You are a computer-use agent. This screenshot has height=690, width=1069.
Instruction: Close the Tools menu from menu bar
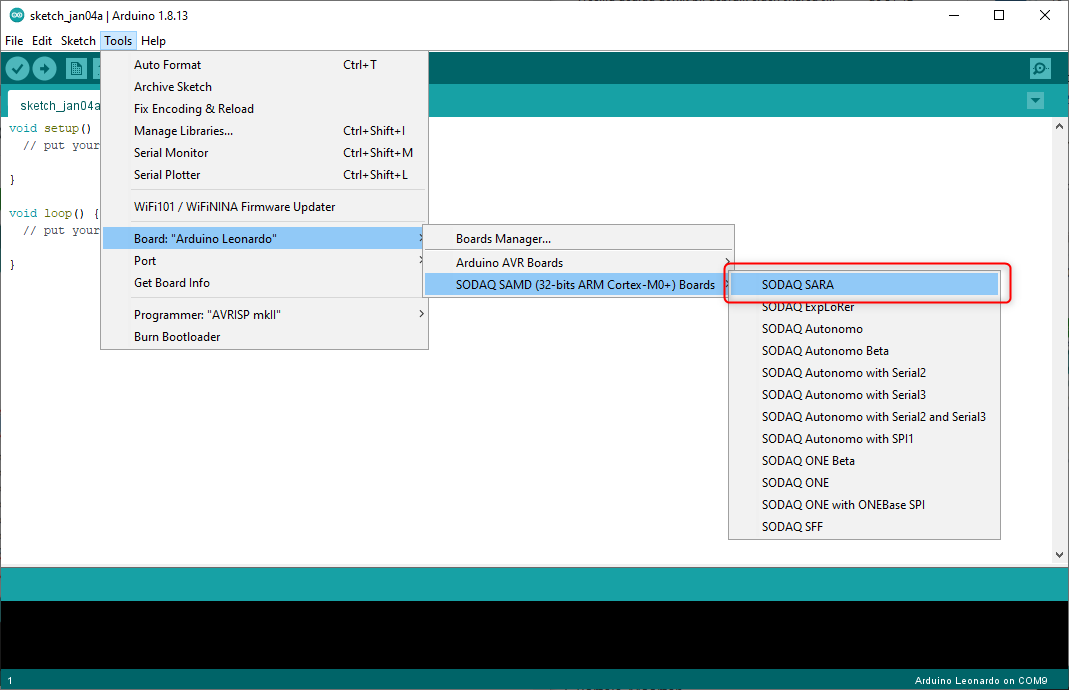[118, 41]
